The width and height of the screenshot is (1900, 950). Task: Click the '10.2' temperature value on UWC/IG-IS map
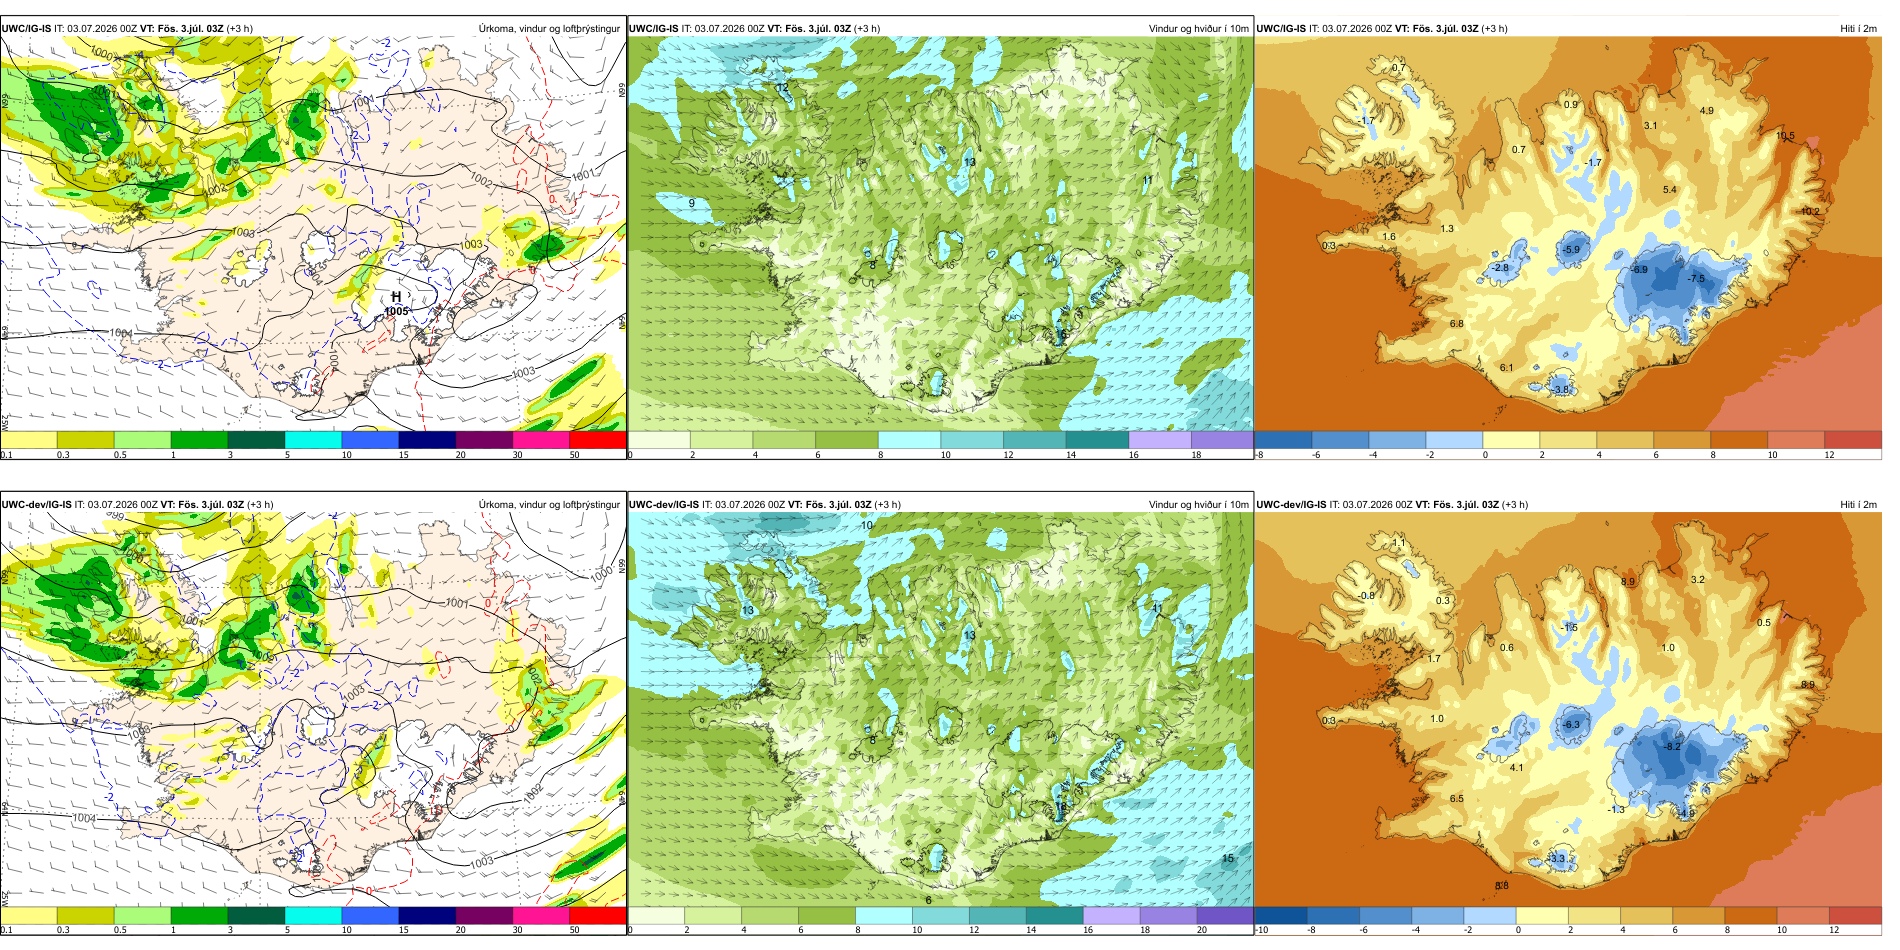pyautogui.click(x=1810, y=212)
